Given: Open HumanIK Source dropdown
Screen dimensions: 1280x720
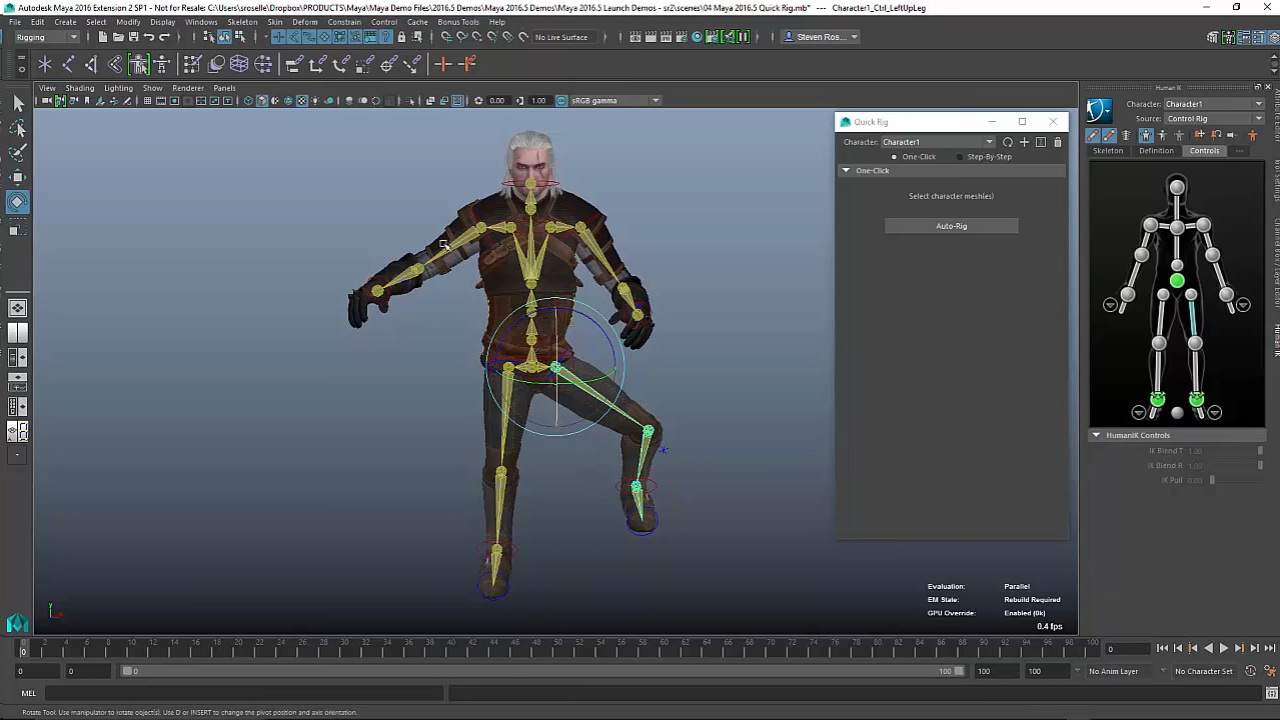Looking at the screenshot, I should (x=1213, y=119).
